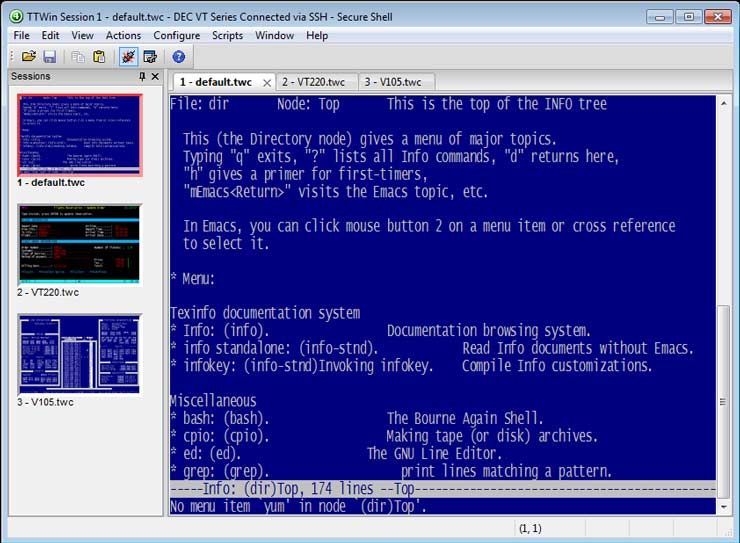
Task: Open the session configuration toolbar icon
Action: 150,57
